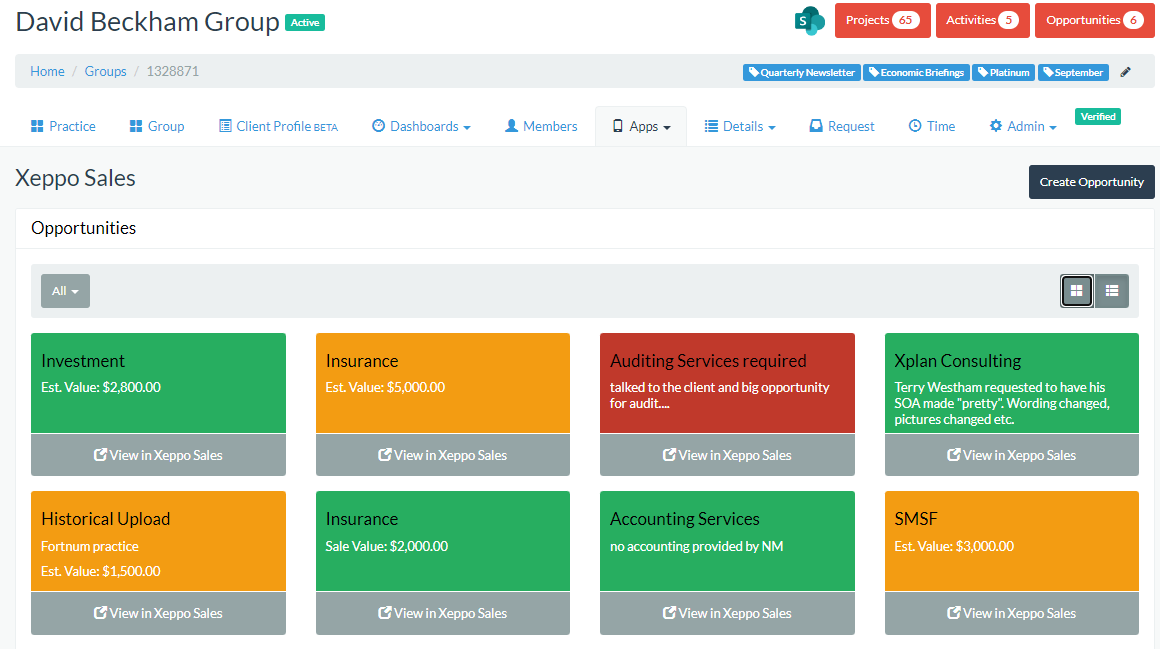
Task: Switch to grid card view
Action: [1076, 291]
